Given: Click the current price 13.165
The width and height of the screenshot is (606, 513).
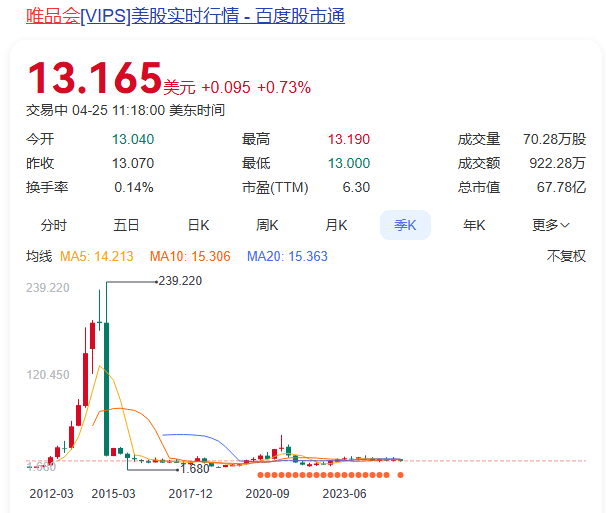Looking at the screenshot, I should (94, 78).
